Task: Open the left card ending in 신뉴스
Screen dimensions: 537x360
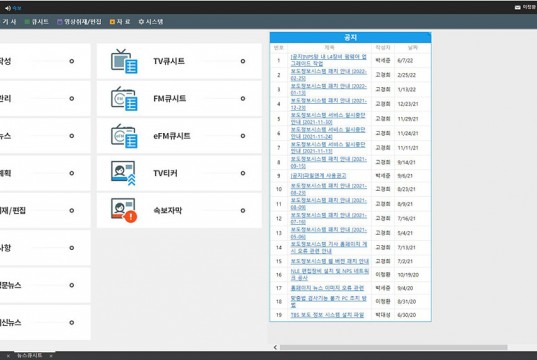Action: tap(45, 322)
